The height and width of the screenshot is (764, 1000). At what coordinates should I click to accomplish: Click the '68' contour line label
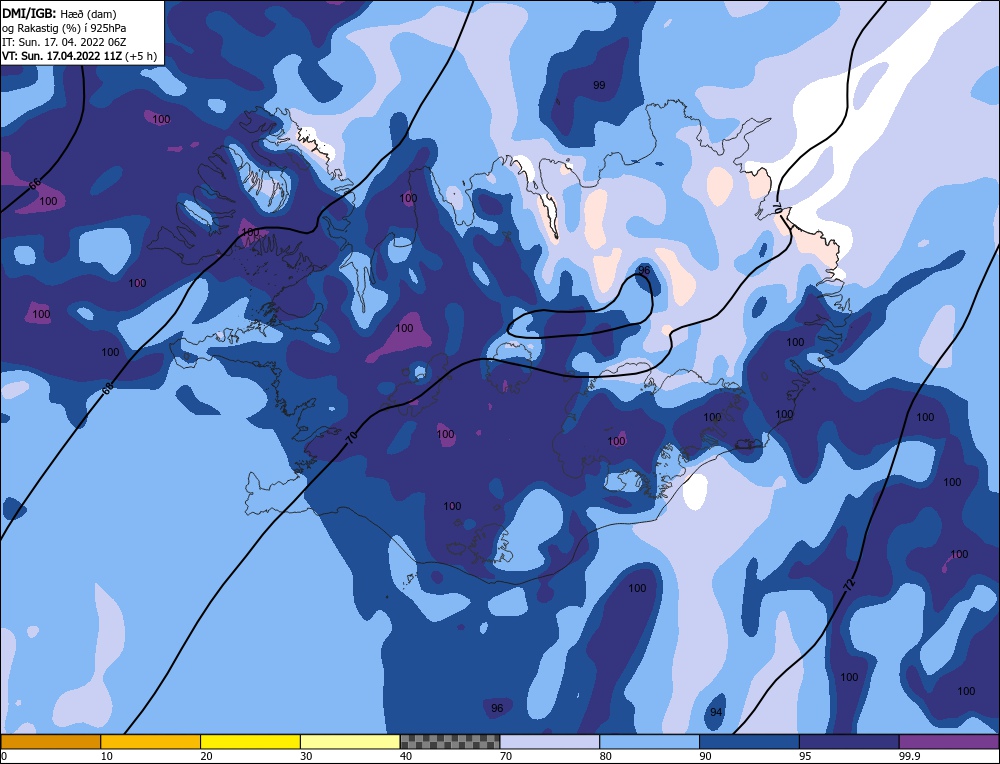108,388
